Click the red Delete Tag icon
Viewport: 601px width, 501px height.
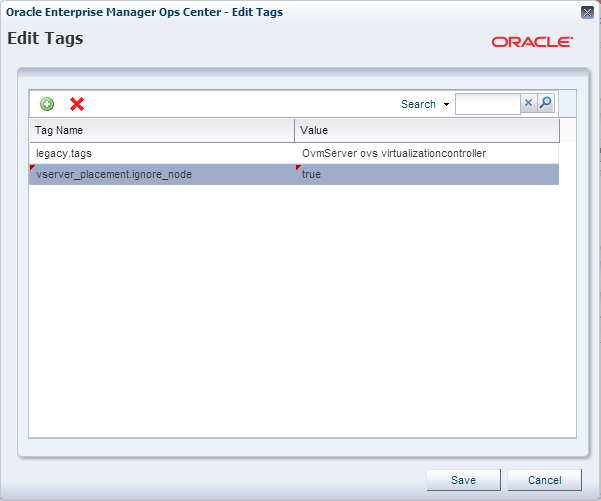pos(77,104)
